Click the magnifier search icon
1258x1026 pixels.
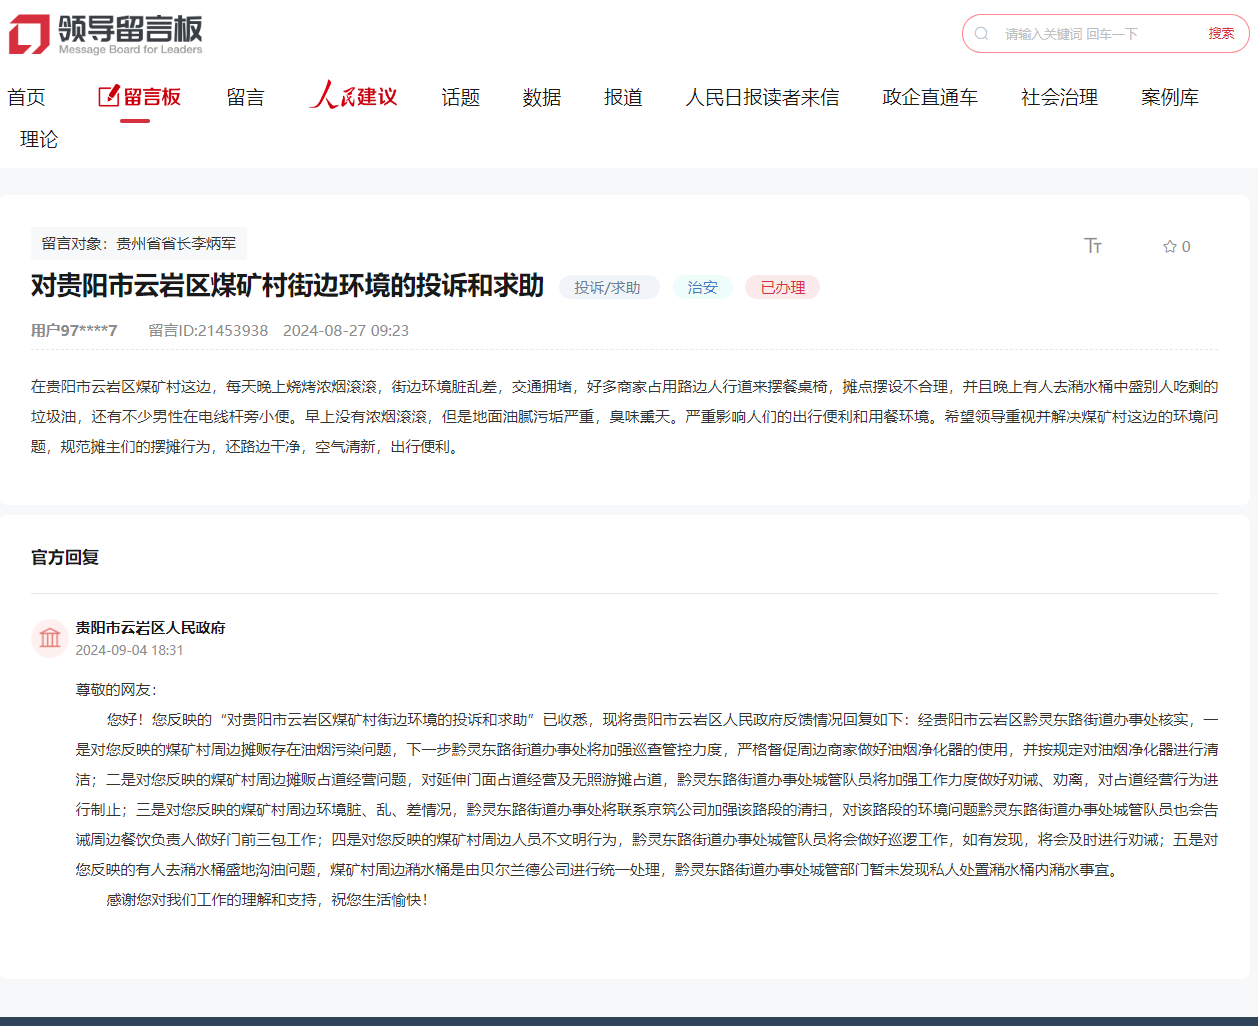(x=982, y=33)
